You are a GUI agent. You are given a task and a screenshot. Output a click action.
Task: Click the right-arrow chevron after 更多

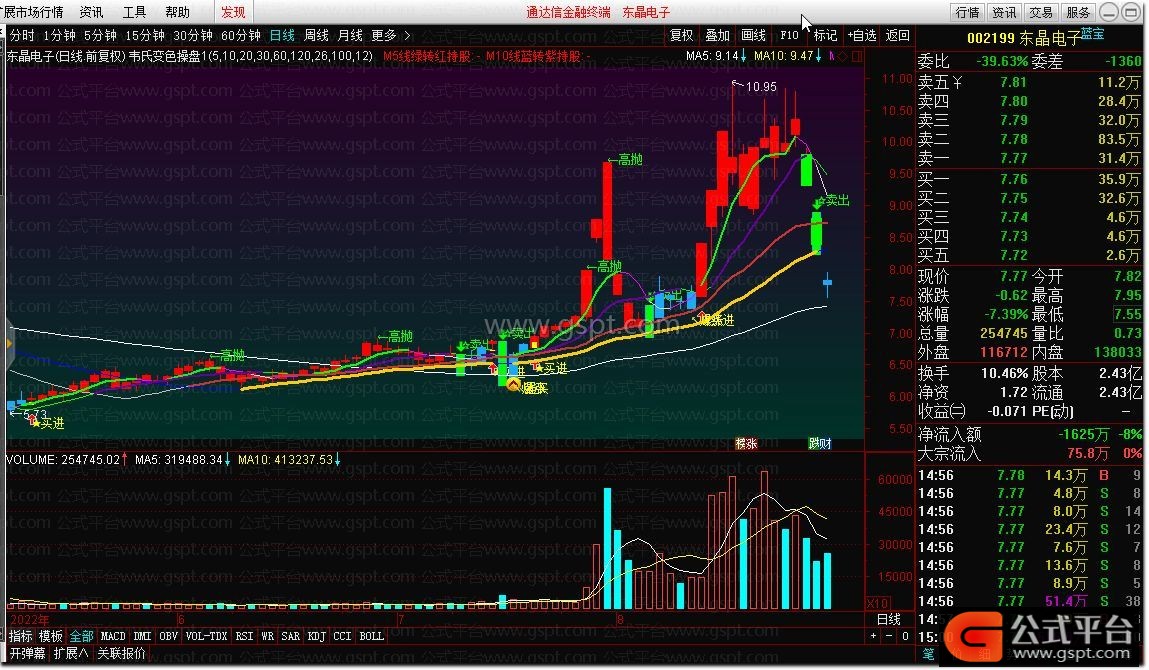pos(407,35)
